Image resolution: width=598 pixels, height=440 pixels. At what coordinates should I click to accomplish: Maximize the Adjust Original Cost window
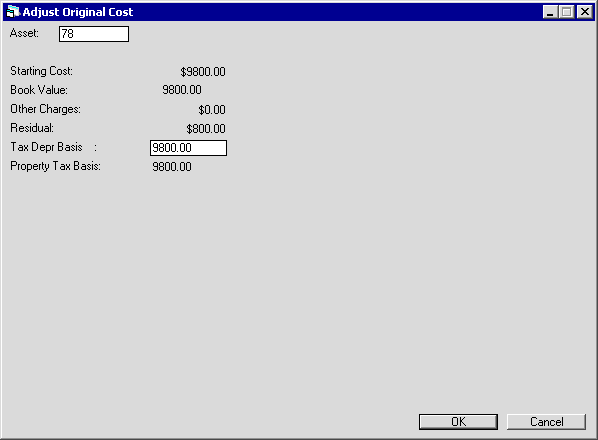pyautogui.click(x=567, y=12)
